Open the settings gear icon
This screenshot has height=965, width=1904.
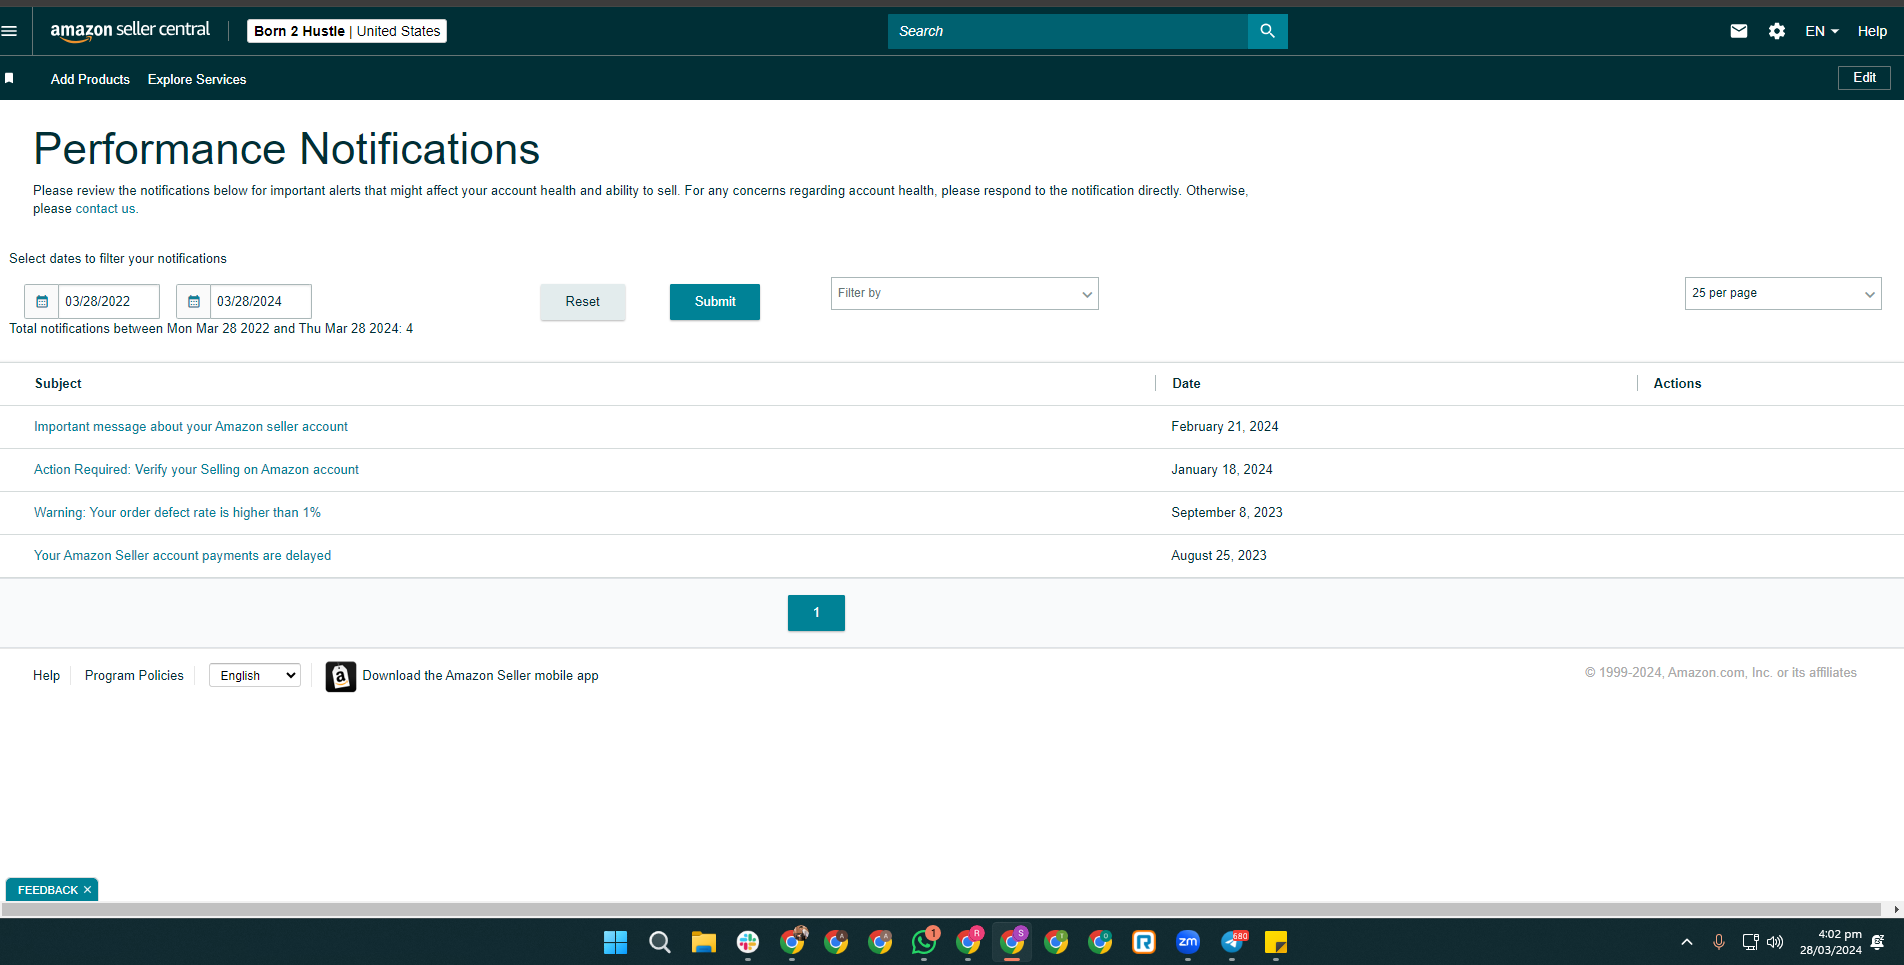1777,31
